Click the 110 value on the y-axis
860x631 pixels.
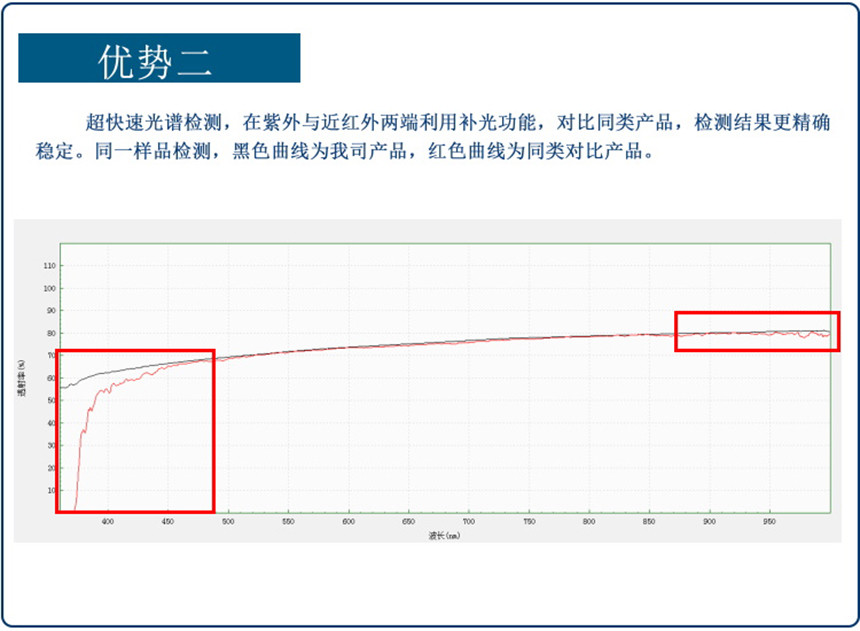[x=49, y=266]
